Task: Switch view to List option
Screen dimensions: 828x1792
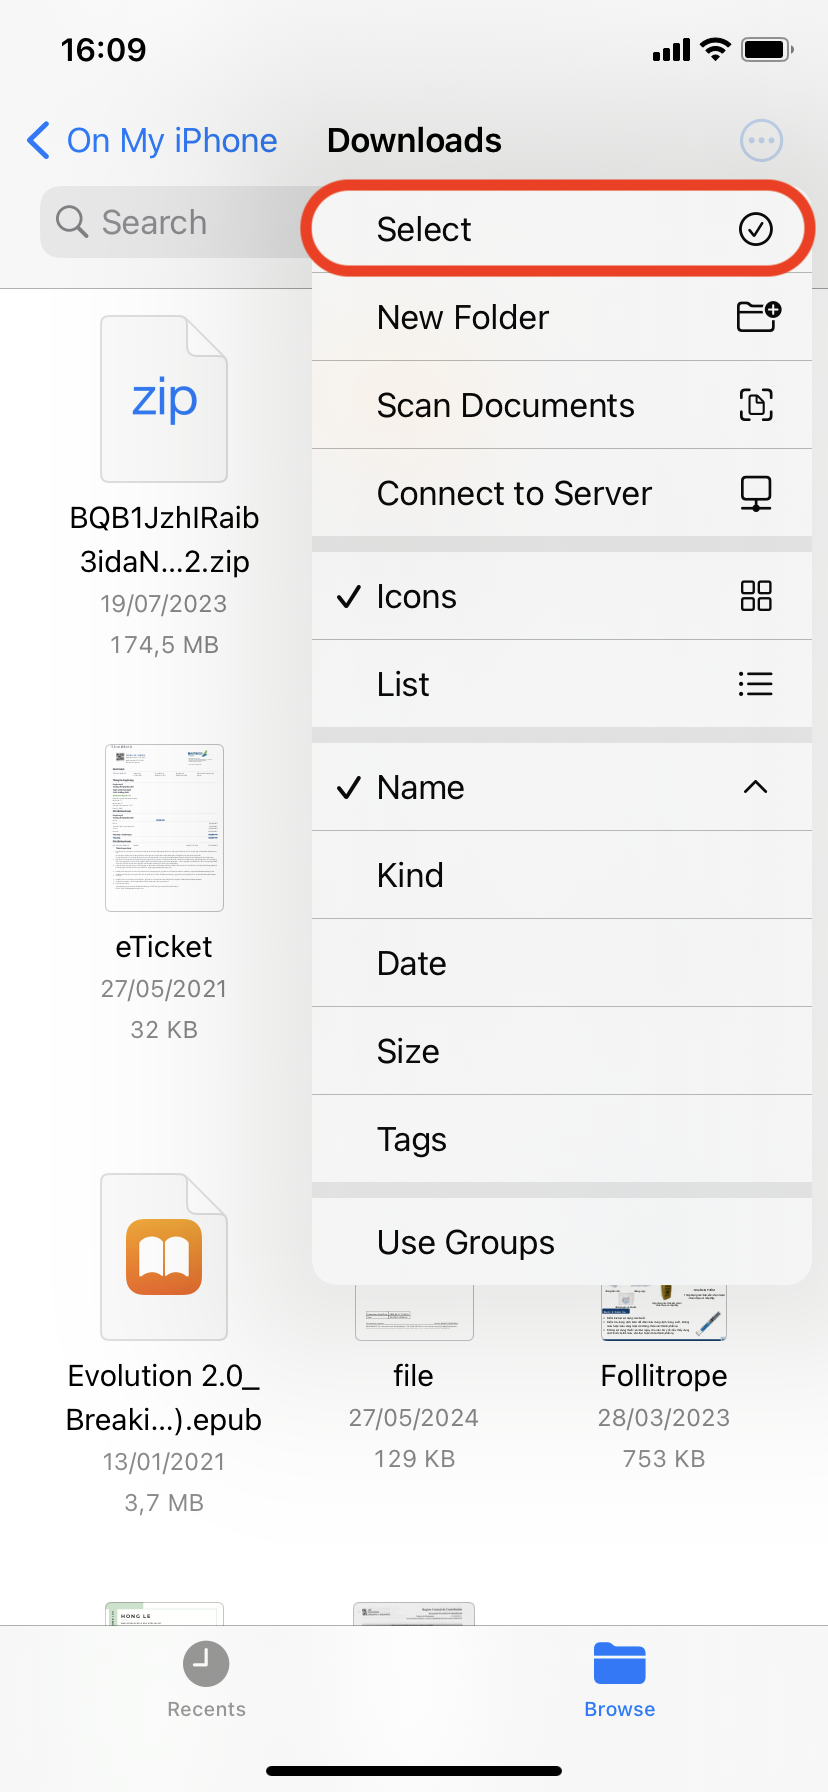Action: (x=562, y=684)
